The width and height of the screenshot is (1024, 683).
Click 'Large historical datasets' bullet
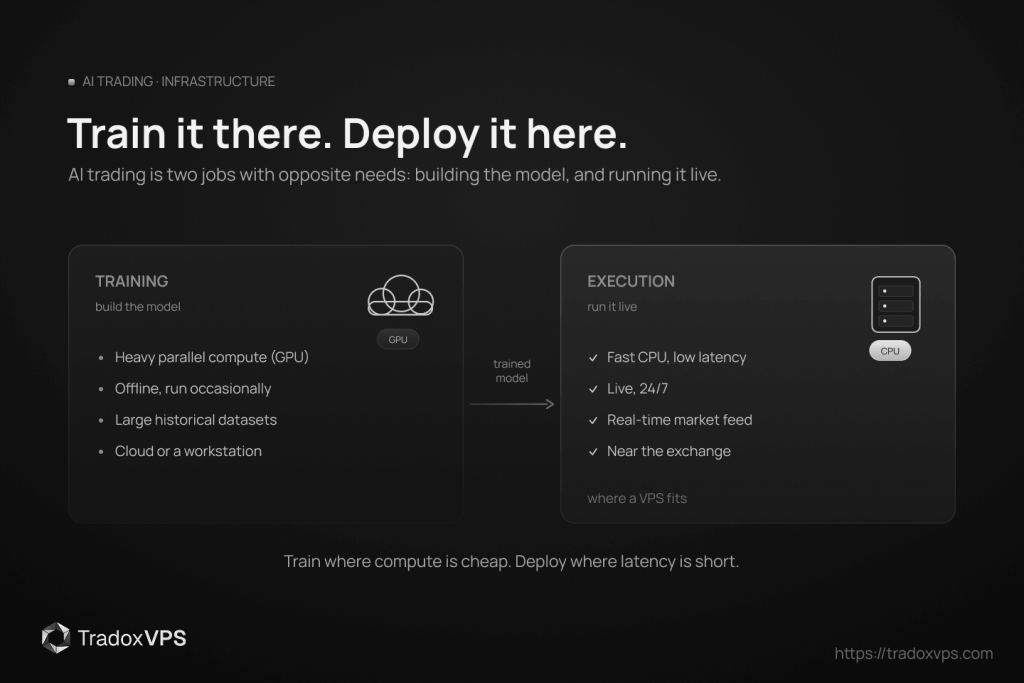coord(196,420)
